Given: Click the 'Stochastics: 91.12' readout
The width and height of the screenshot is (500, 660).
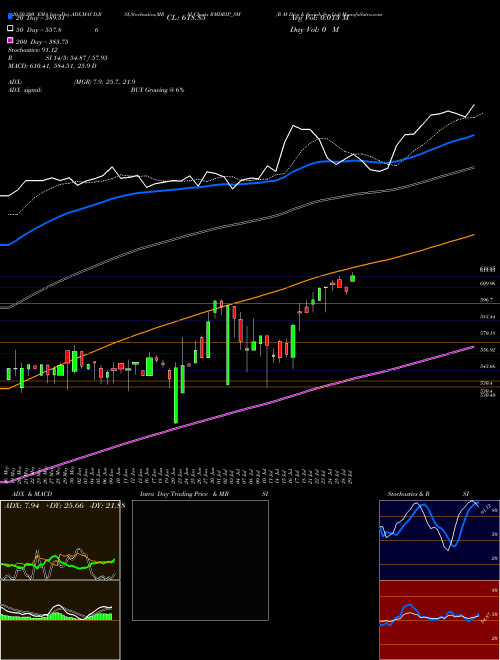Looking at the screenshot, I should click(33, 50).
